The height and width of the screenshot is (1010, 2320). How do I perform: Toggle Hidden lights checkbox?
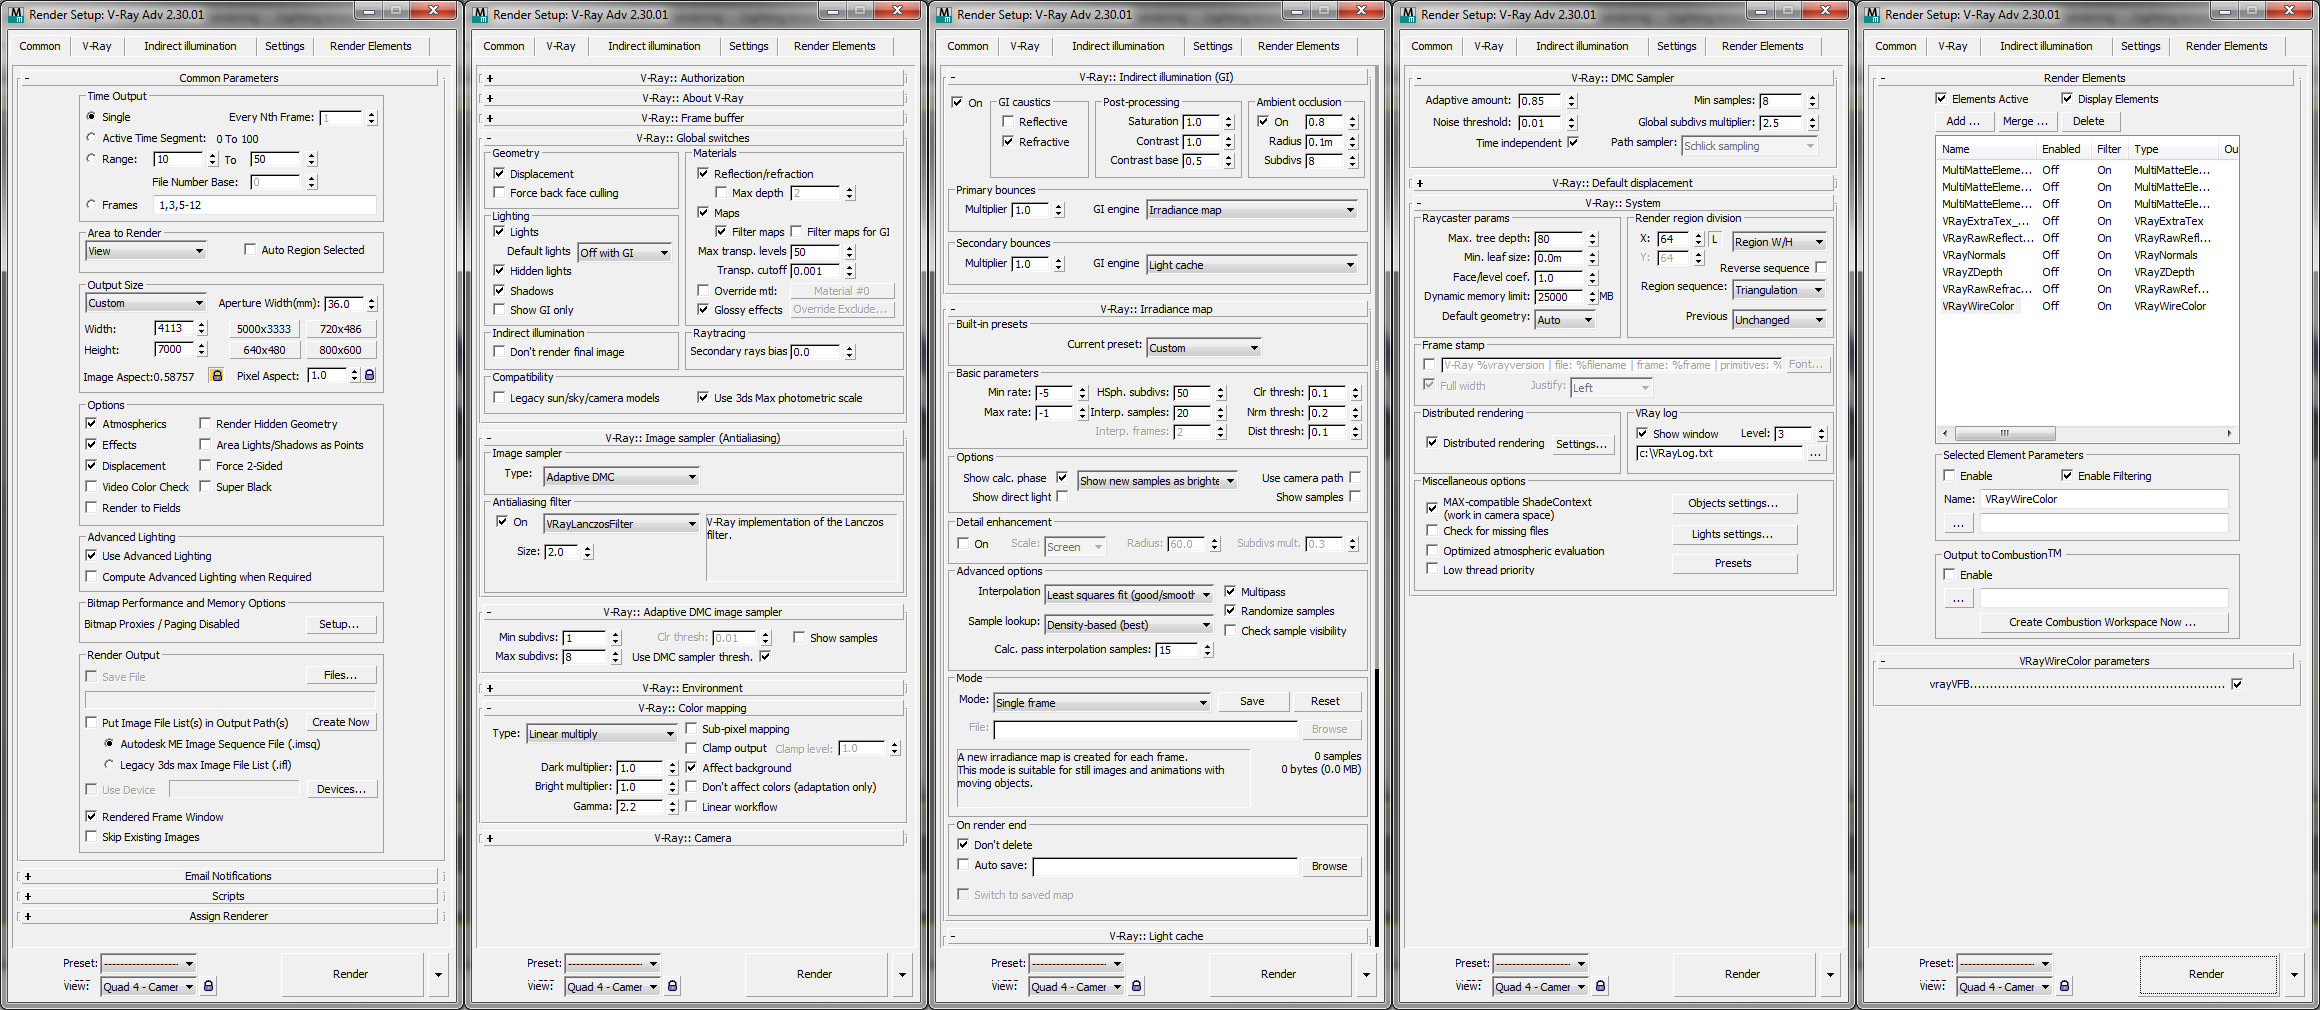pos(499,271)
